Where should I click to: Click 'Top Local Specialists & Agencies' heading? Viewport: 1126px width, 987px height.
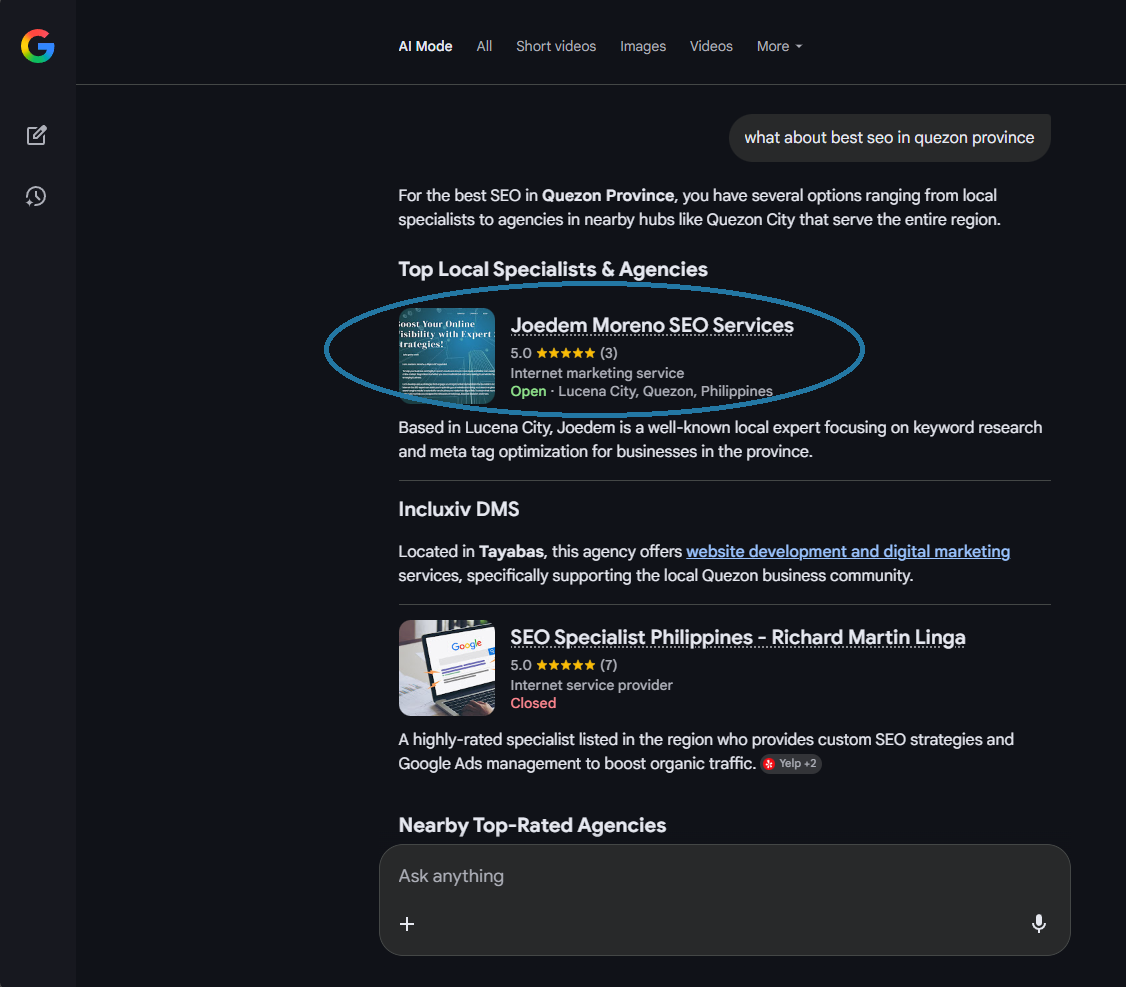click(553, 269)
